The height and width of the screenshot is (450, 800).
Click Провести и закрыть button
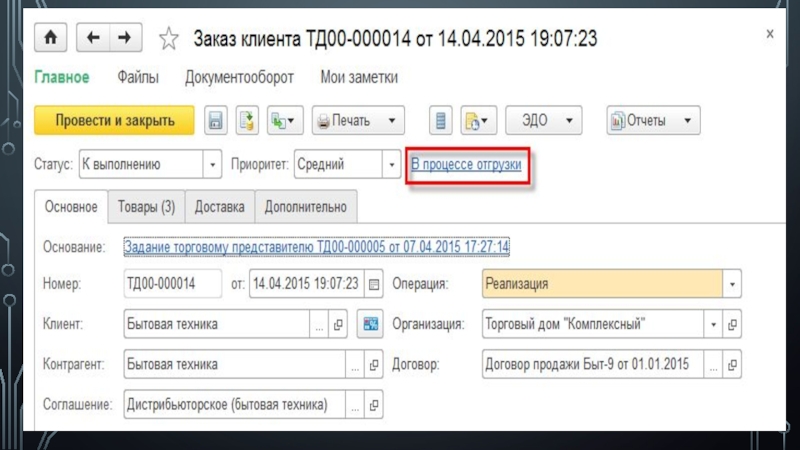coord(114,121)
